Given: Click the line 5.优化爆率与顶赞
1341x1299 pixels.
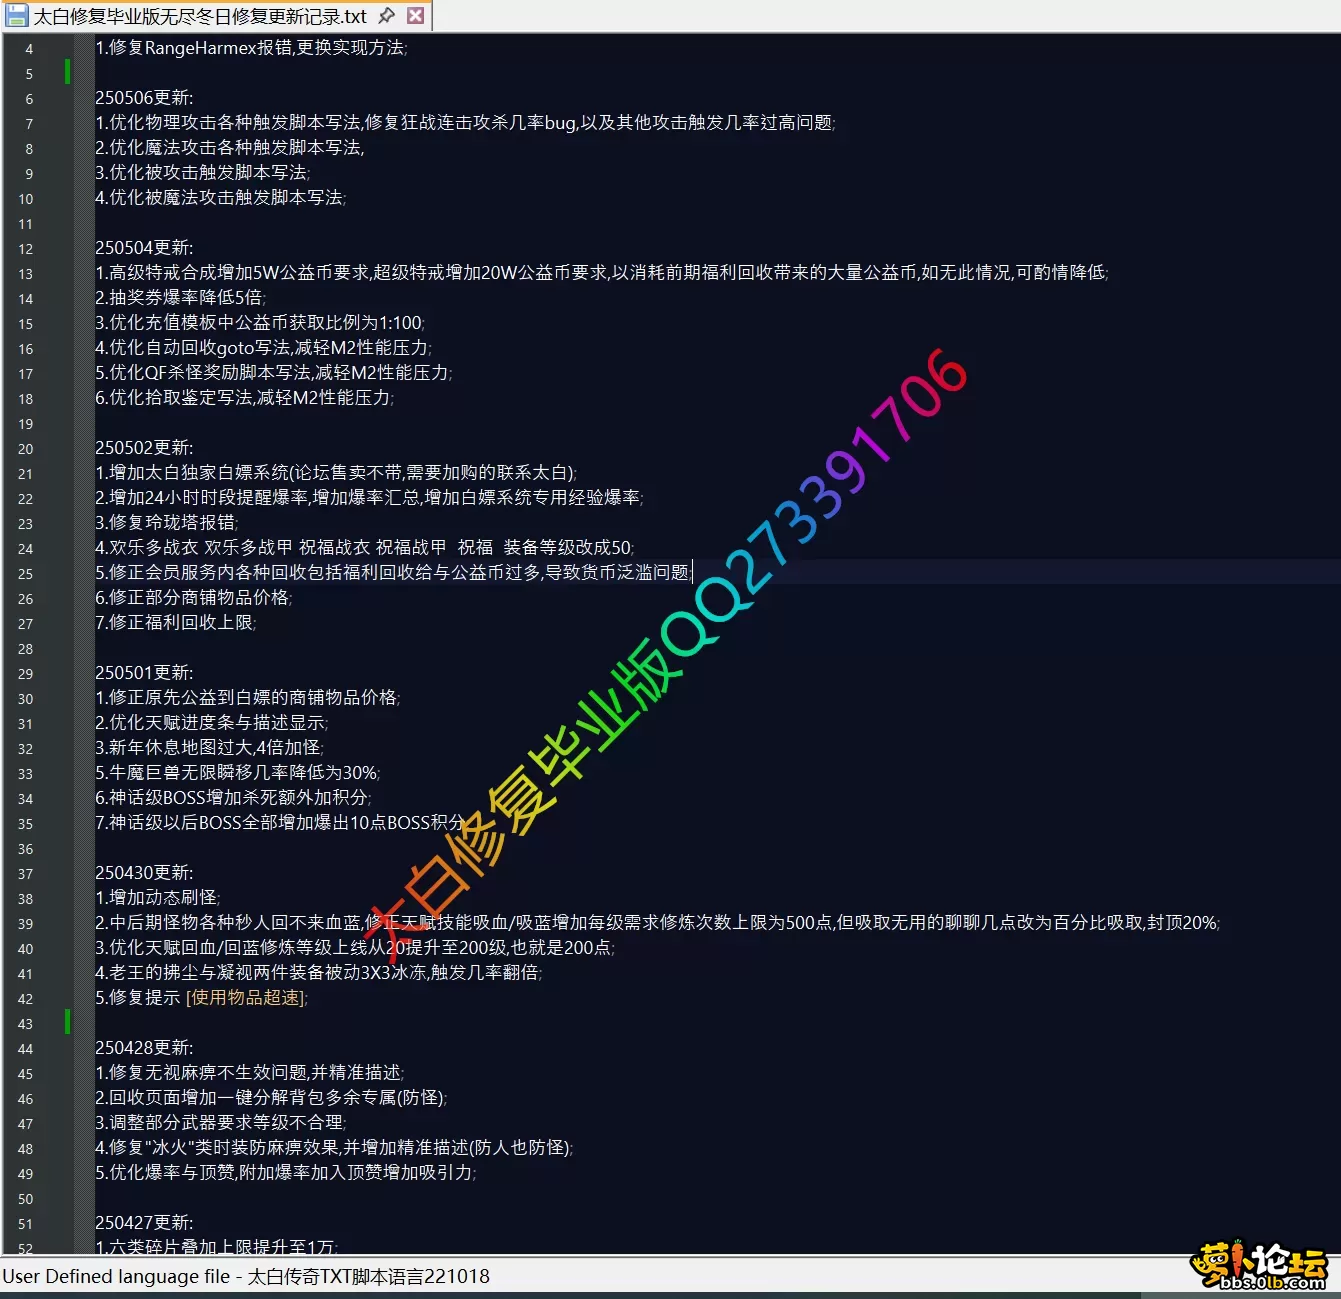Looking at the screenshot, I should click(x=286, y=1173).
